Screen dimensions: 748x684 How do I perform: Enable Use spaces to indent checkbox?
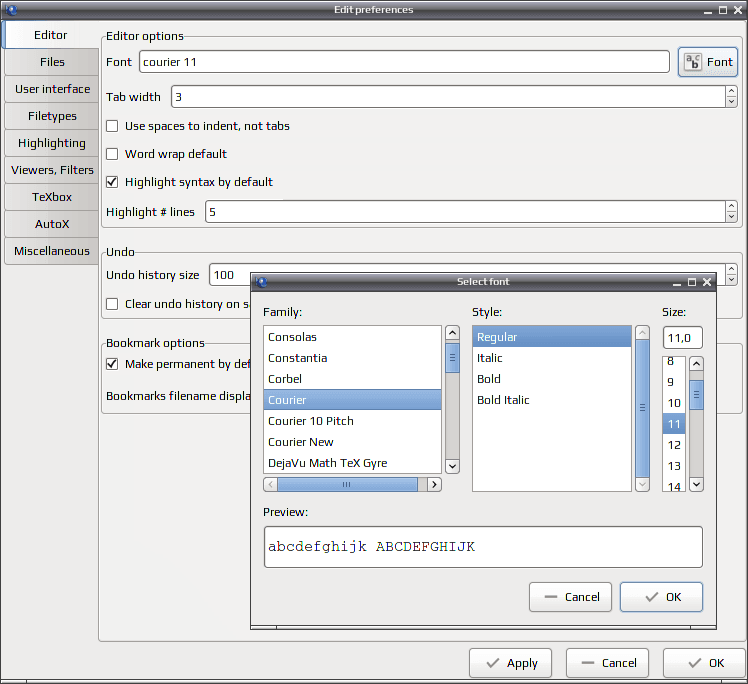point(112,126)
